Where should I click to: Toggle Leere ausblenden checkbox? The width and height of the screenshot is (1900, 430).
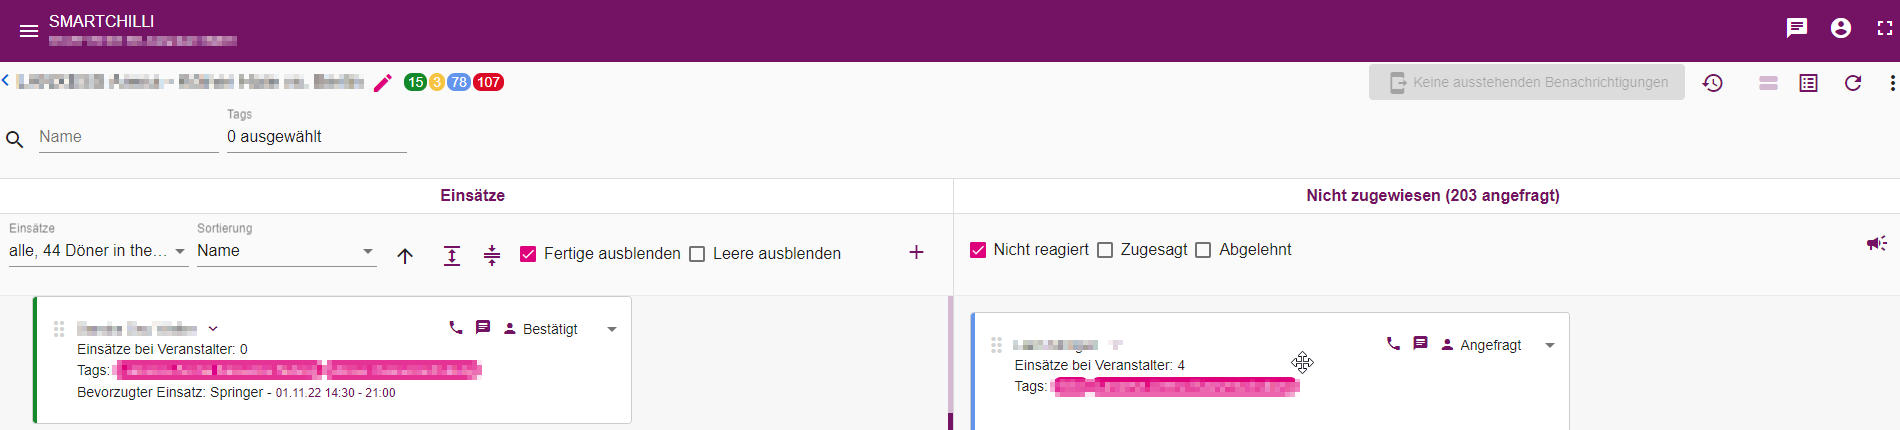point(697,254)
